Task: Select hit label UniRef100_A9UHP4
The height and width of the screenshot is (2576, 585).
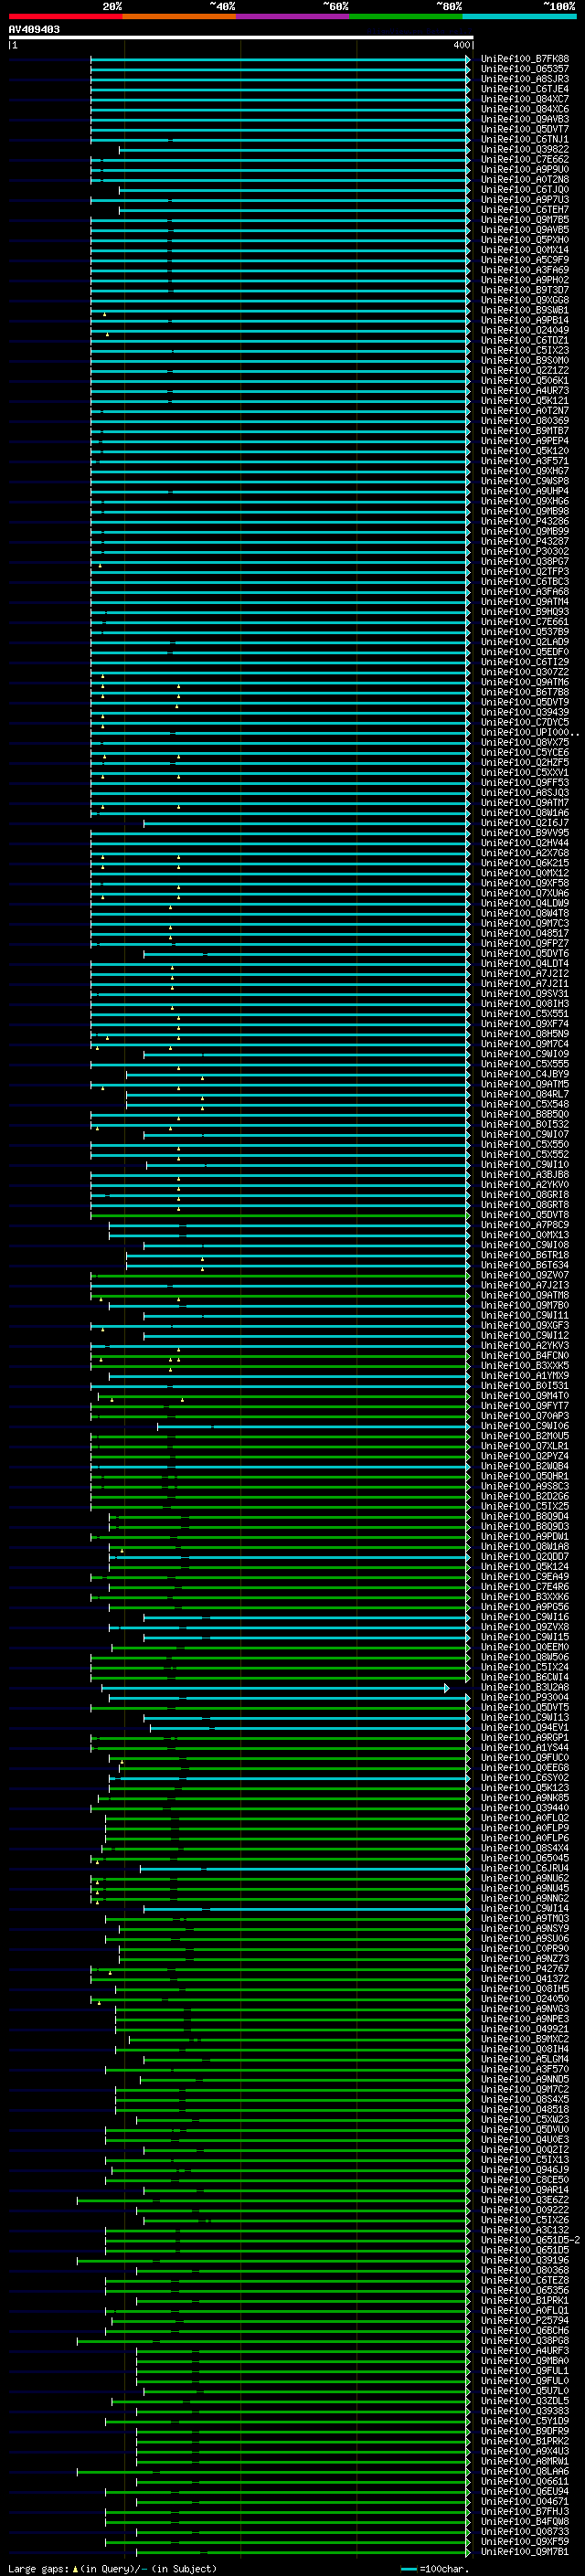Action: [524, 491]
